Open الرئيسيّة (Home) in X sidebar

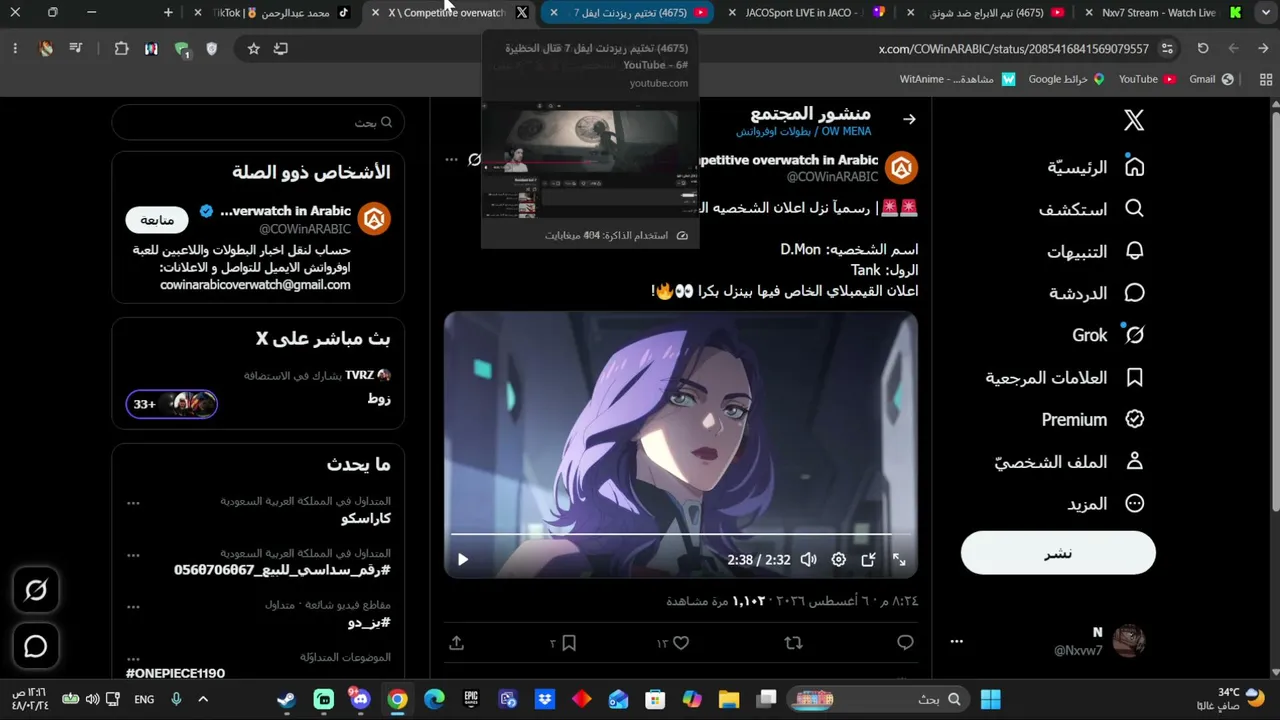pos(1096,167)
